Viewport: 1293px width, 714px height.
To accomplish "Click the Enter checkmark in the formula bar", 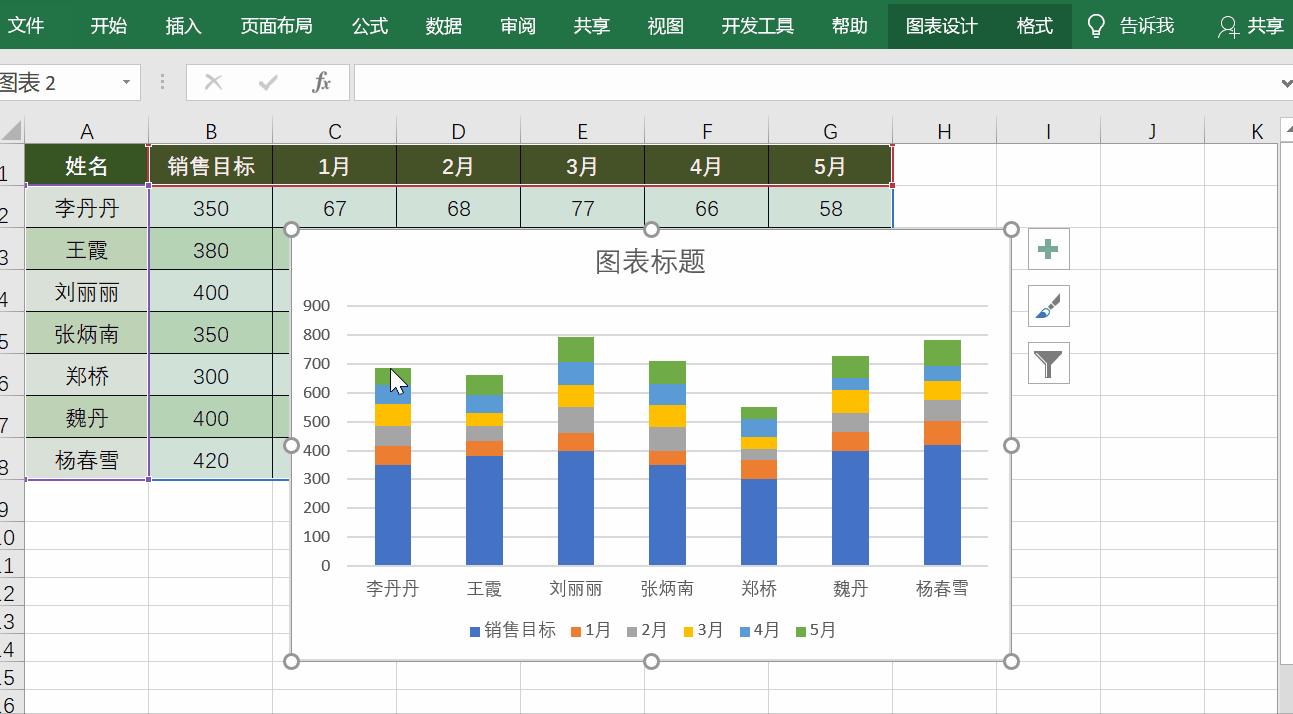I will click(x=266, y=82).
